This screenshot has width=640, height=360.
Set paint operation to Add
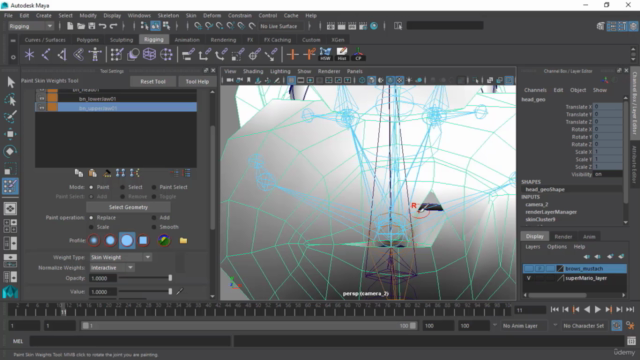(154, 218)
